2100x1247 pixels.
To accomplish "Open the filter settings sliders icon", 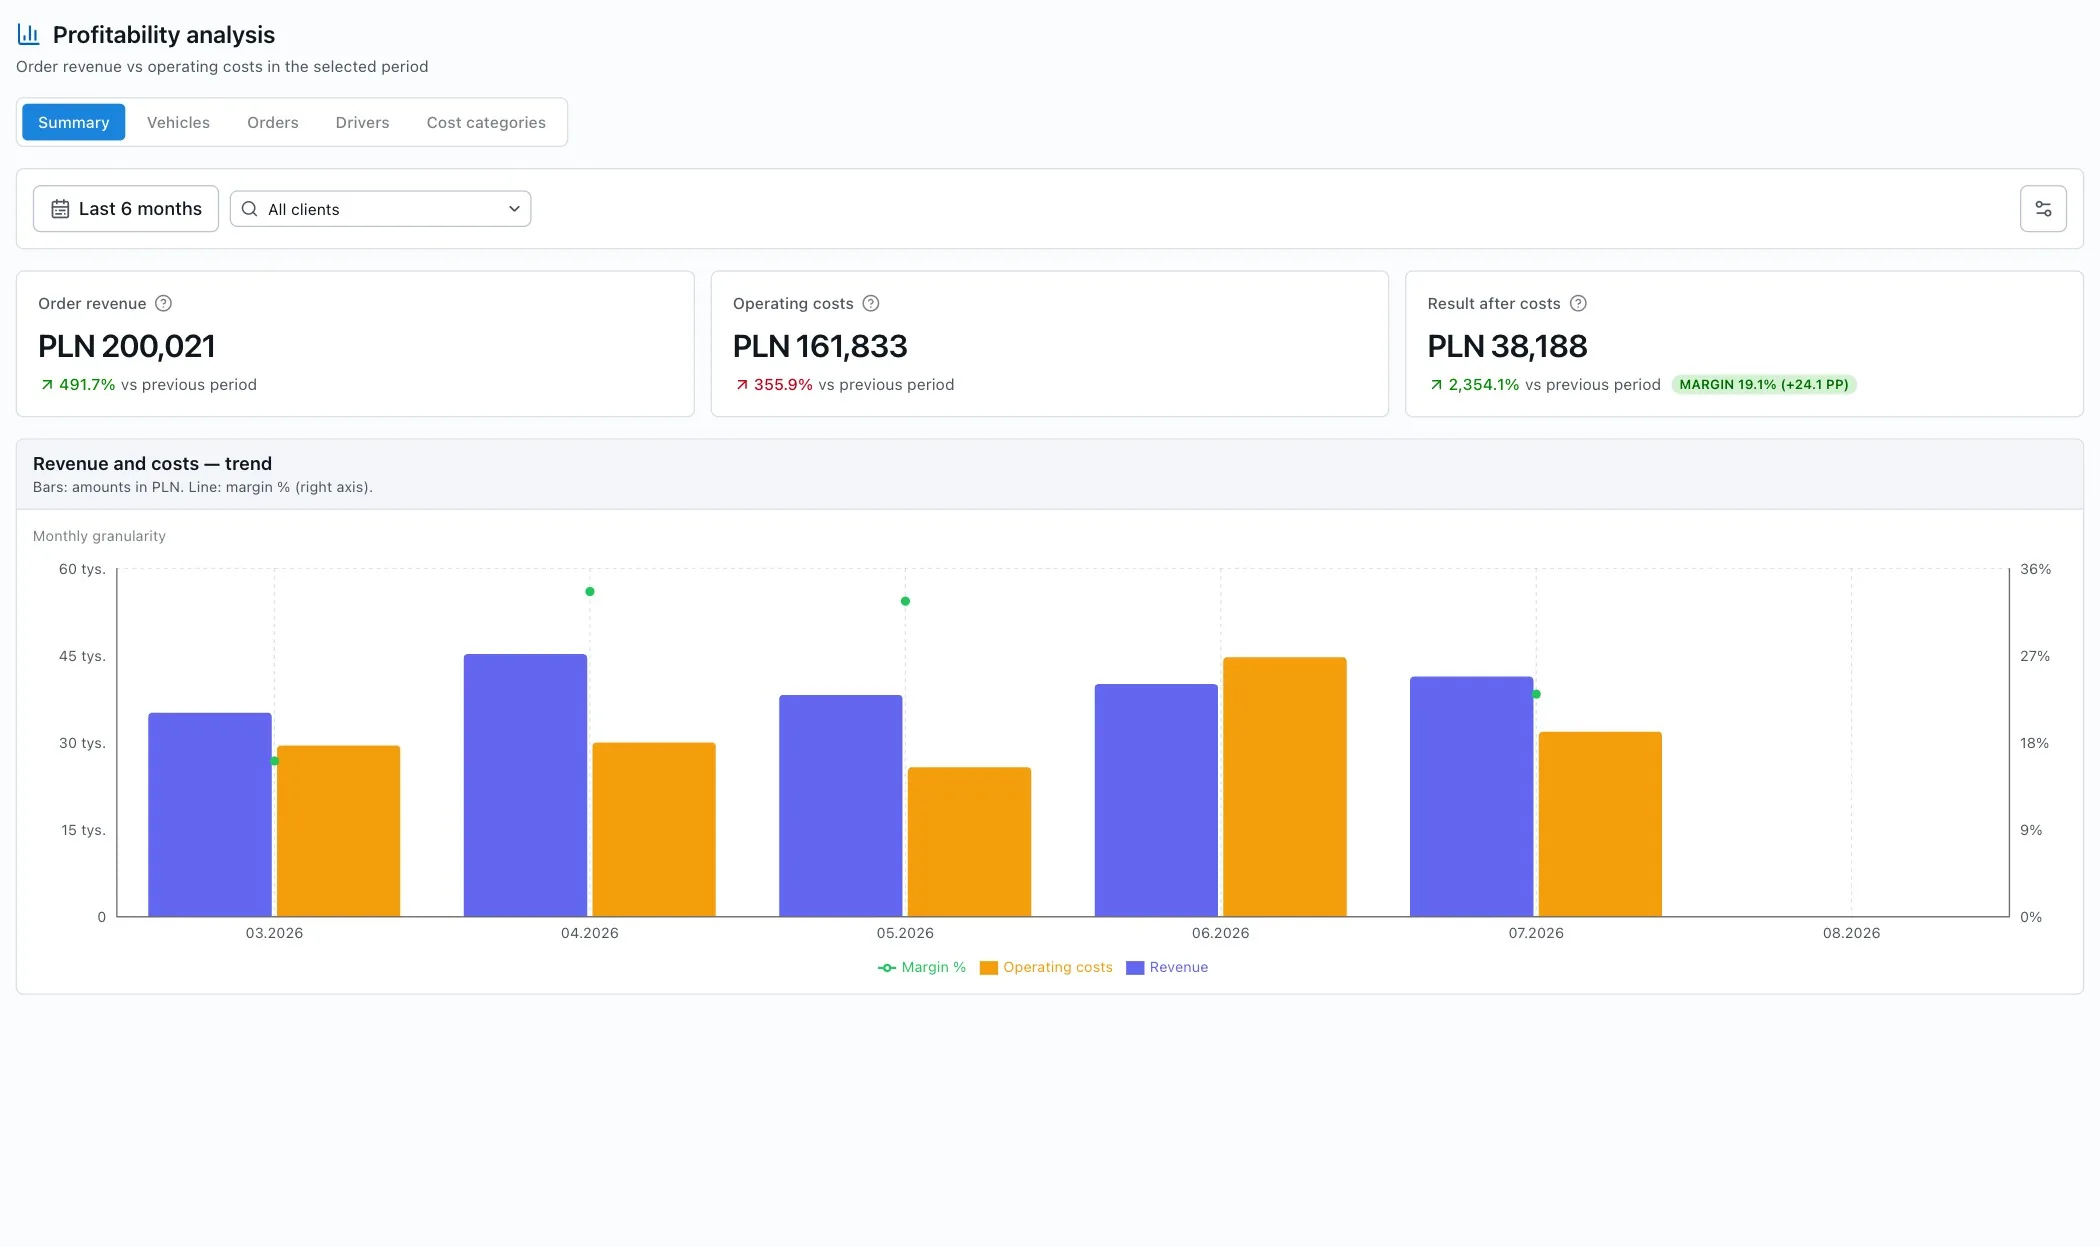I will coord(2043,209).
